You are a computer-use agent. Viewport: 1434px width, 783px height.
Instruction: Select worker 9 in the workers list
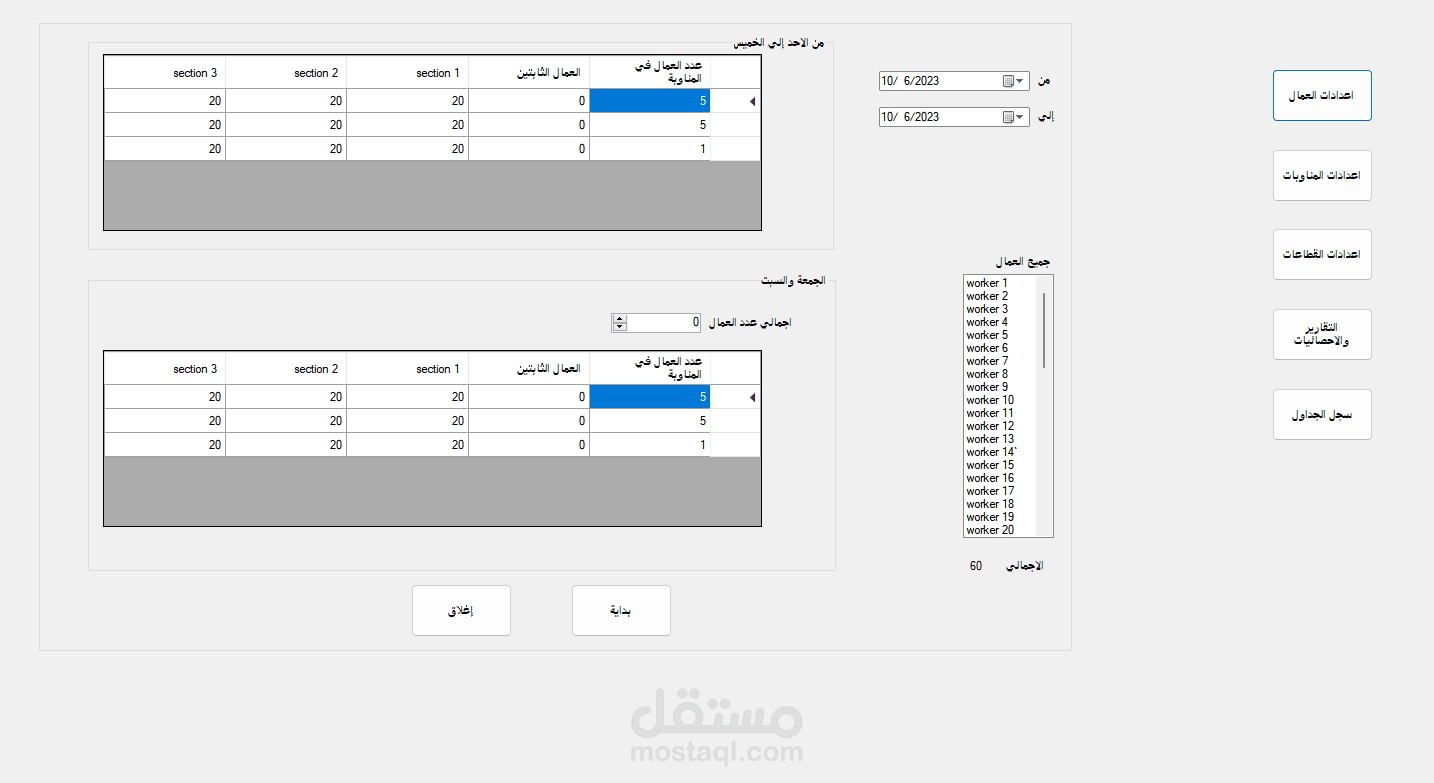[x=987, y=387]
